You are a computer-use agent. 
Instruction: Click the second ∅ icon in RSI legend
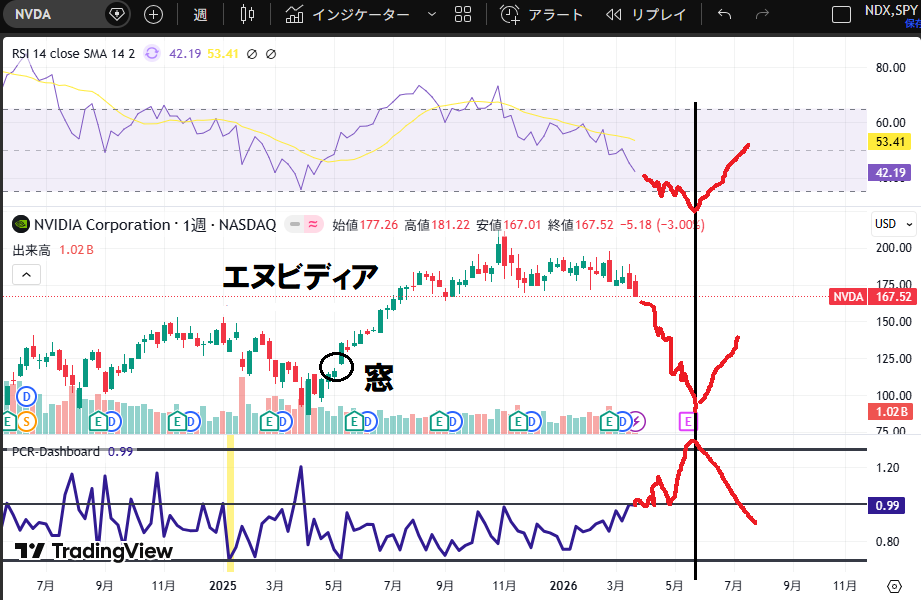(x=271, y=54)
